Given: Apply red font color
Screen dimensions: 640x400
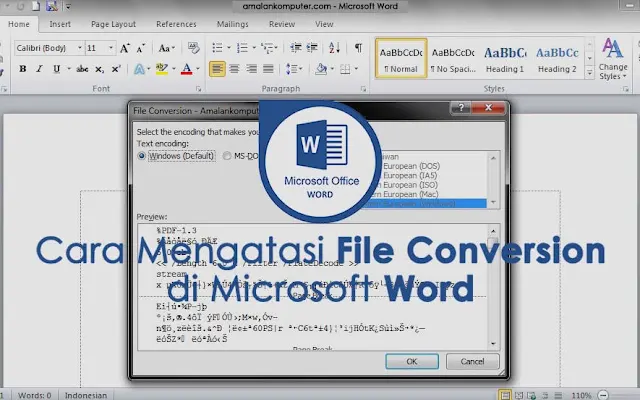Looking at the screenshot, I should pos(187,69).
